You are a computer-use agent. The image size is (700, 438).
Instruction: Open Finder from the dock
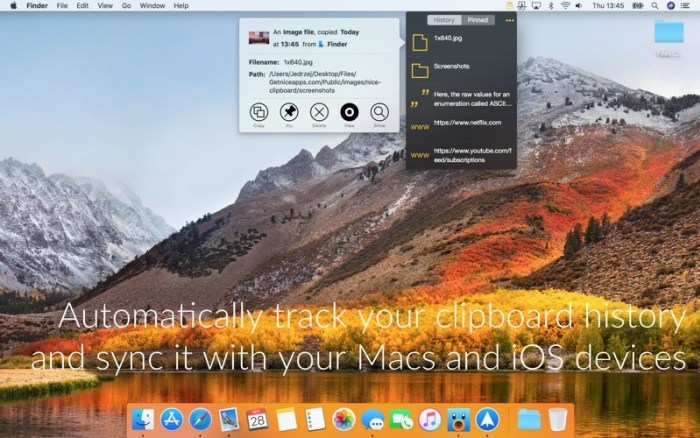(x=143, y=420)
